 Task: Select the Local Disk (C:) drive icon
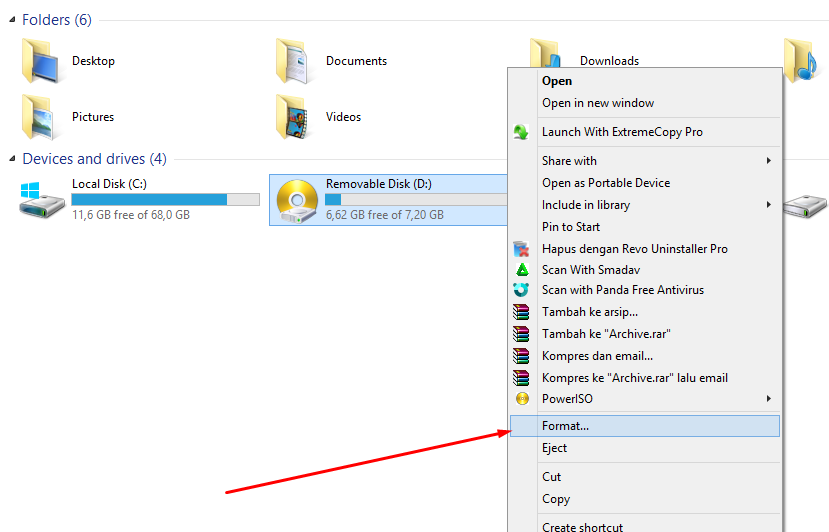pos(42,200)
